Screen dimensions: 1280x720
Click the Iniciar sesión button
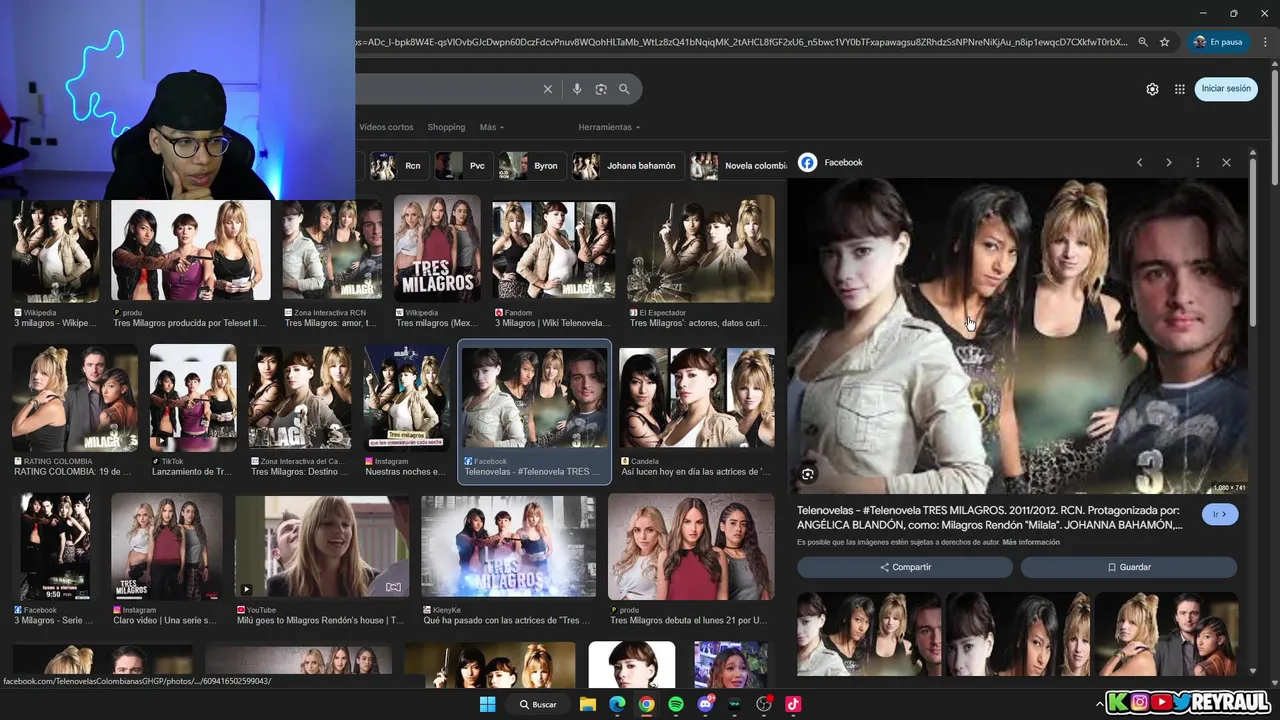click(1226, 89)
